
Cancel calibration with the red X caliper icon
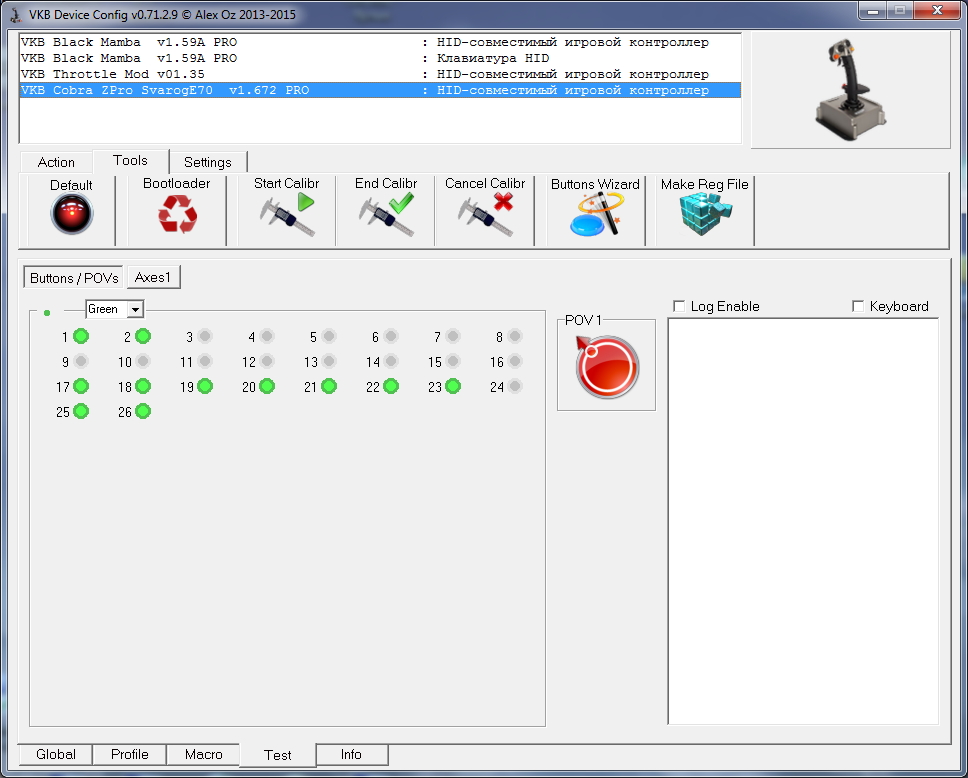click(486, 214)
